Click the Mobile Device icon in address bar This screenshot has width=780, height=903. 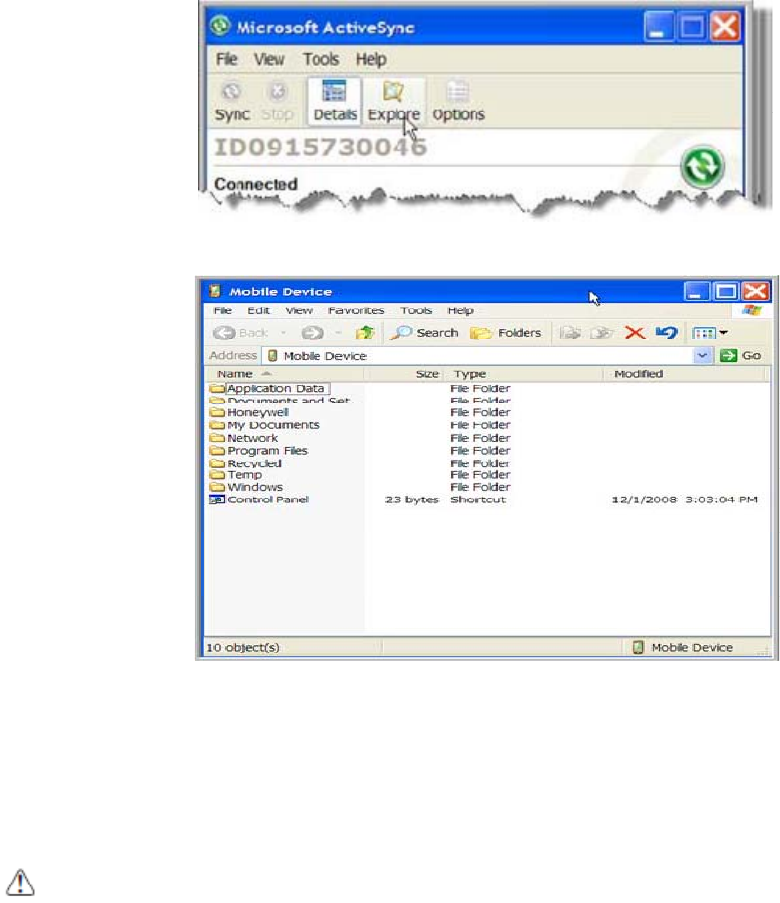tap(273, 356)
